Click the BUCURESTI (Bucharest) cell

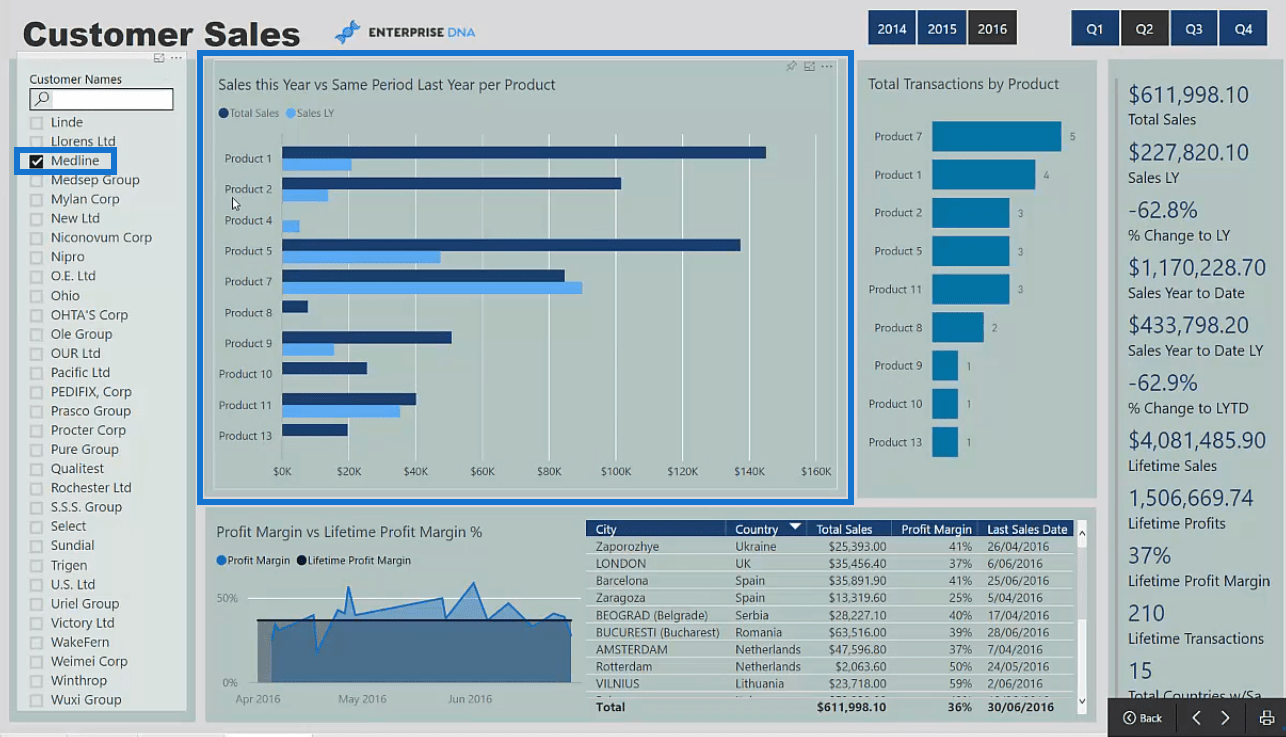(x=657, y=632)
